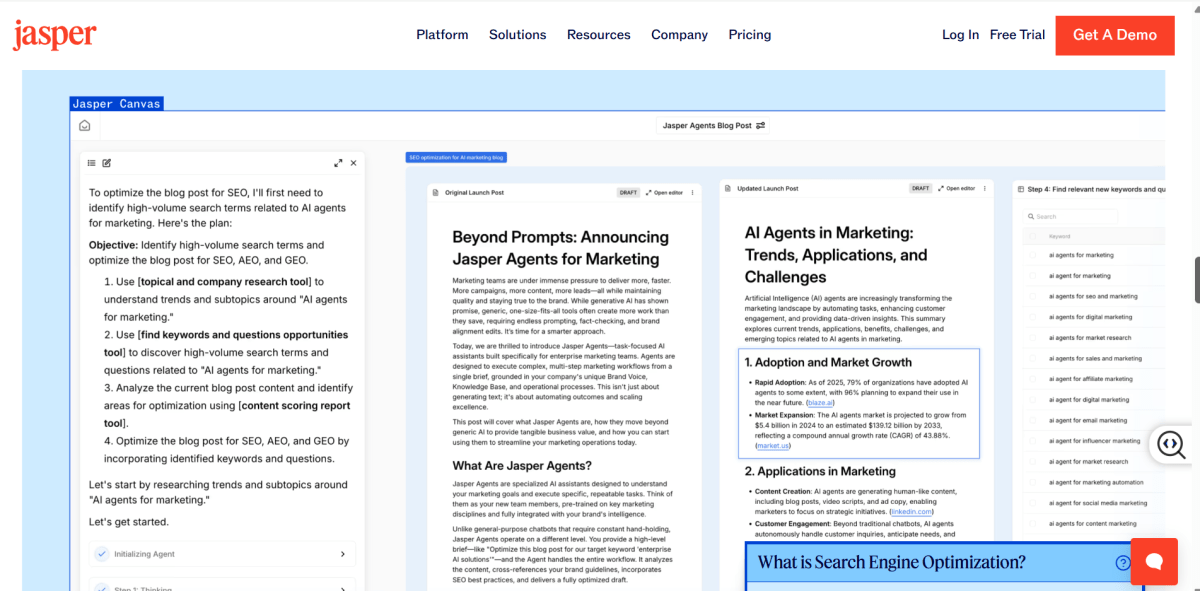The image size is (1200, 591).
Task: Start a Free Trial
Action: pos(1017,34)
